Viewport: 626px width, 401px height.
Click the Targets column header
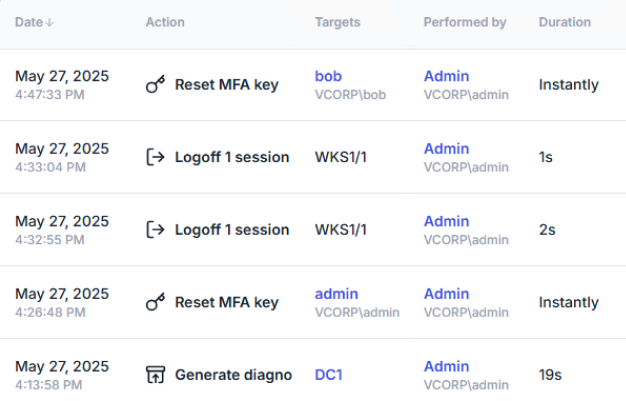337,22
